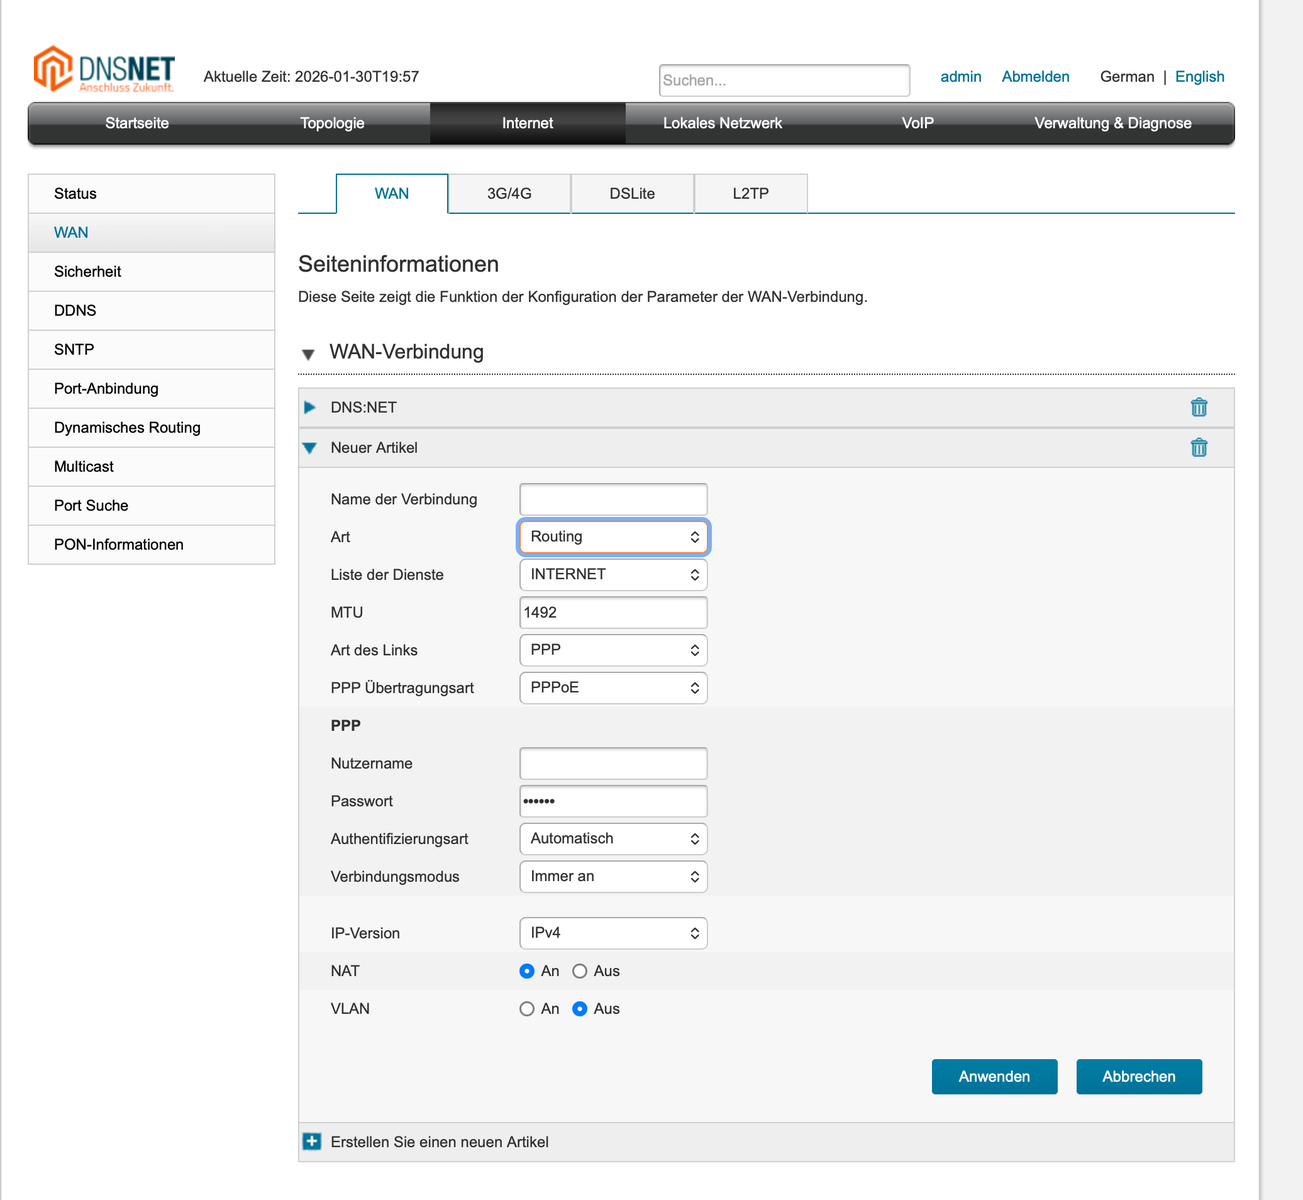This screenshot has height=1200, width=1303.
Task: Open PPP Übertragungsart dropdown
Action: point(613,688)
